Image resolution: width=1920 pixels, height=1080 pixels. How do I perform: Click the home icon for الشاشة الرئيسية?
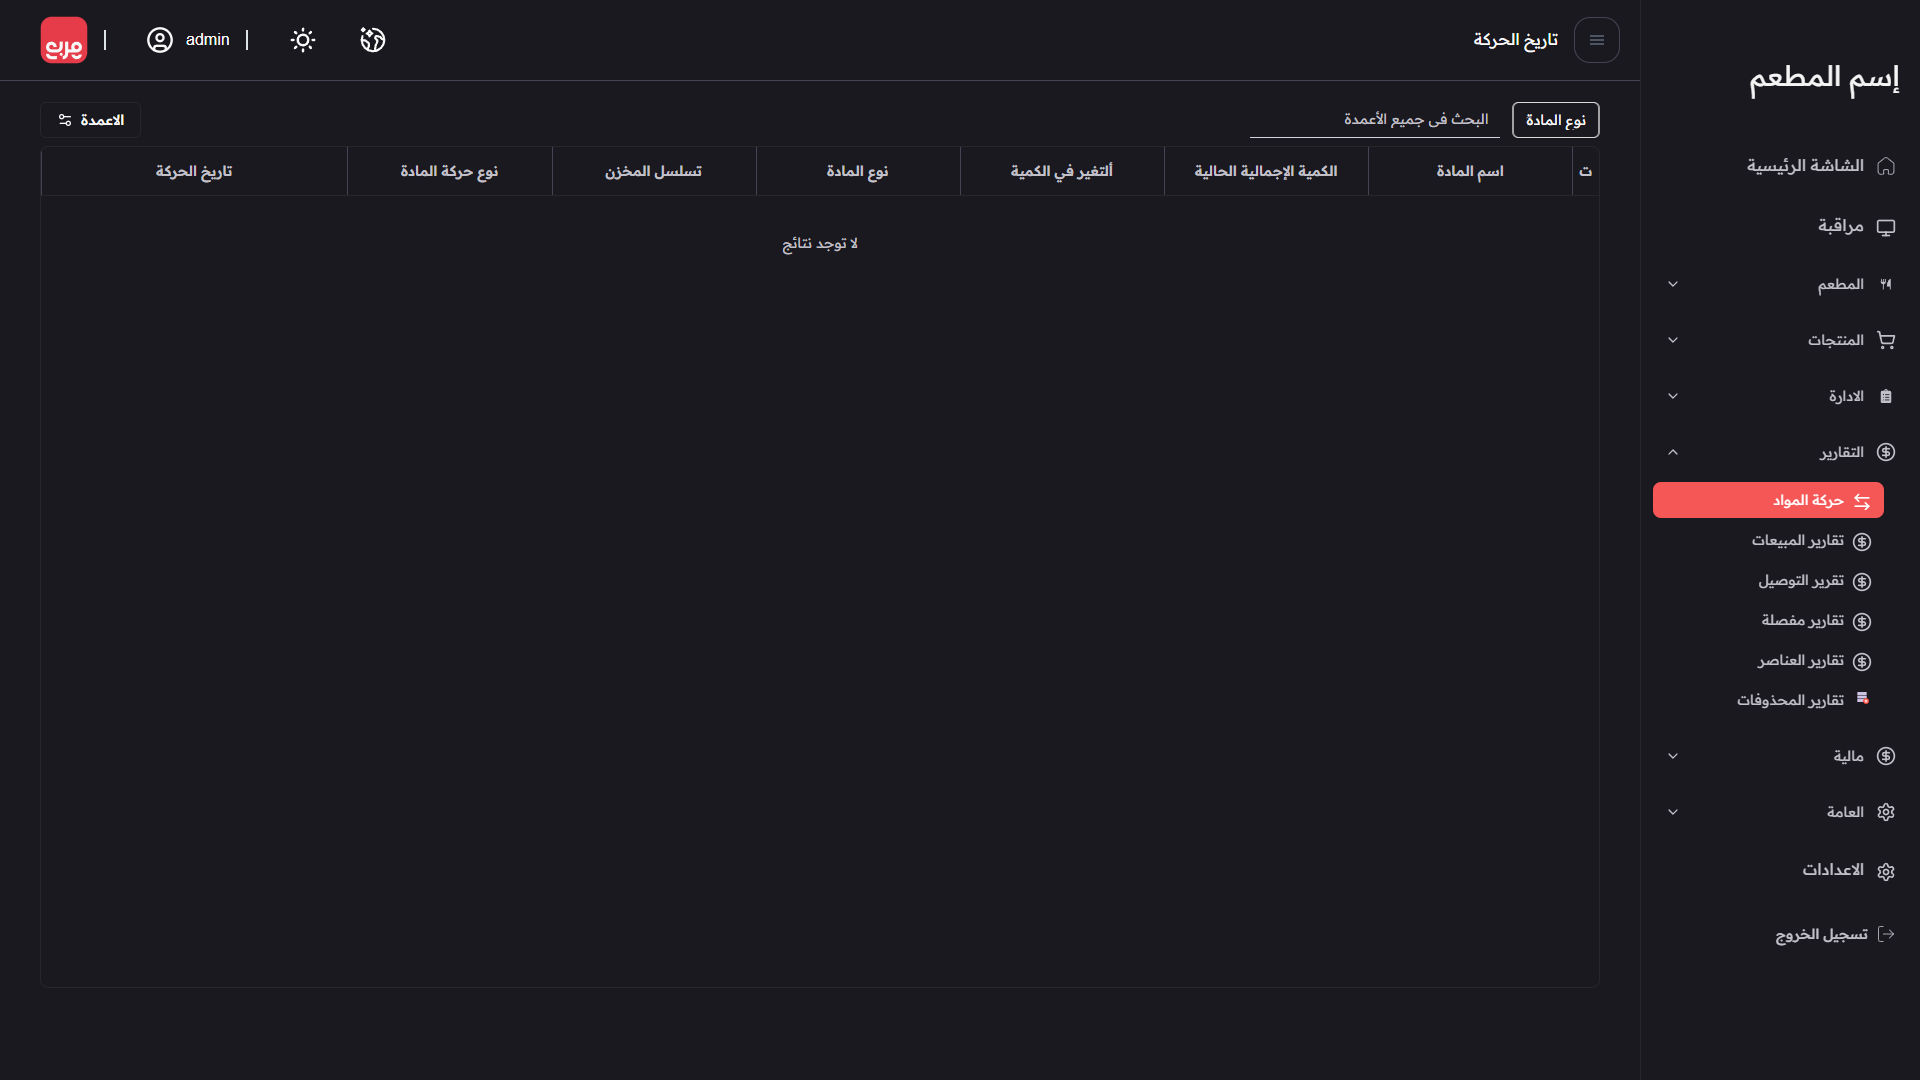click(x=1886, y=166)
